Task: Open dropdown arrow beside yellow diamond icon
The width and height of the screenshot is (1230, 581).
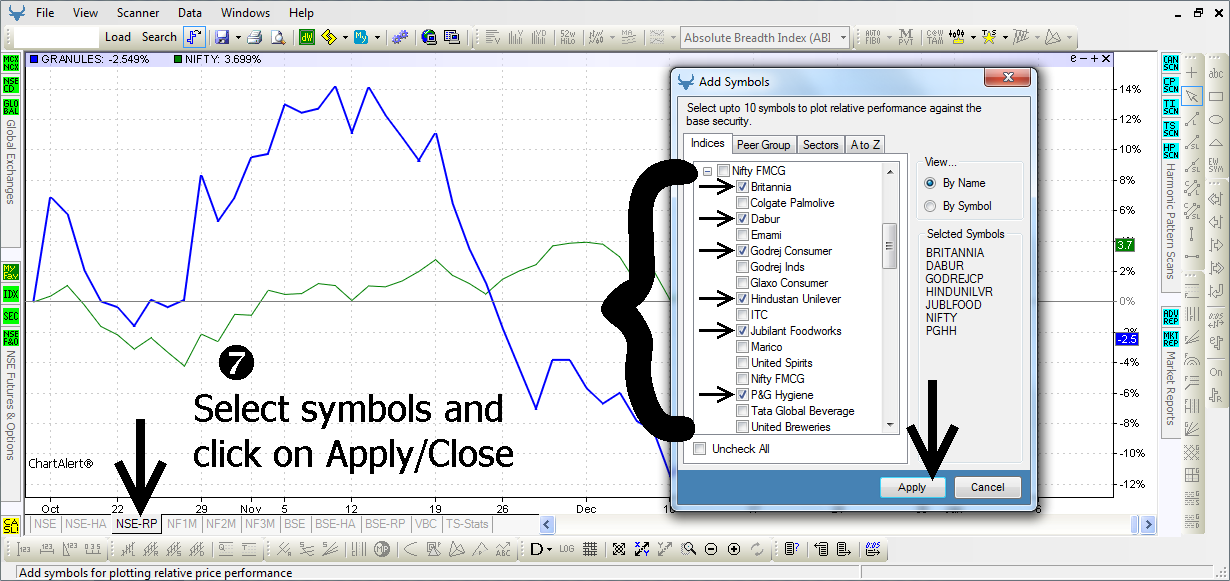Action: 345,37
